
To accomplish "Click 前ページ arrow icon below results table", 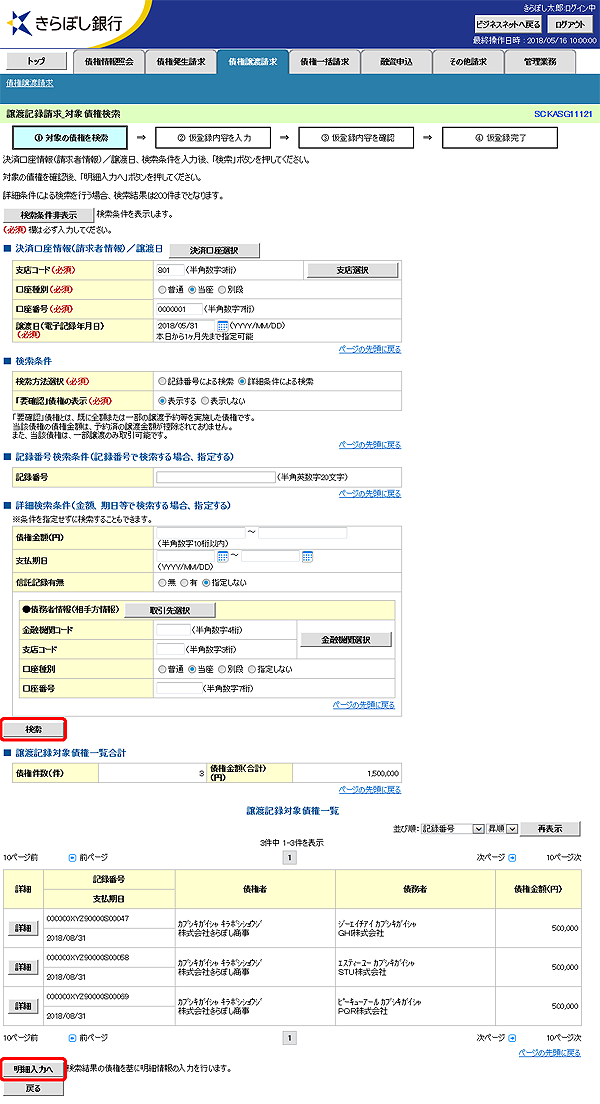I will point(72,1038).
